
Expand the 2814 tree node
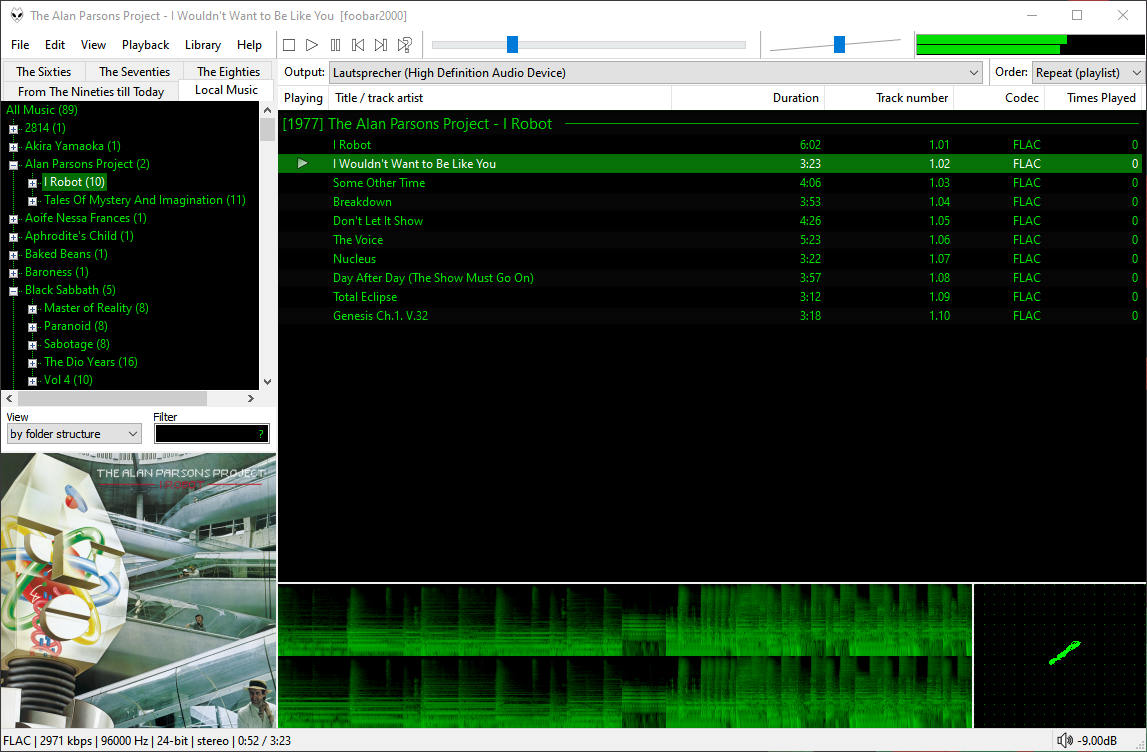pyautogui.click(x=14, y=129)
